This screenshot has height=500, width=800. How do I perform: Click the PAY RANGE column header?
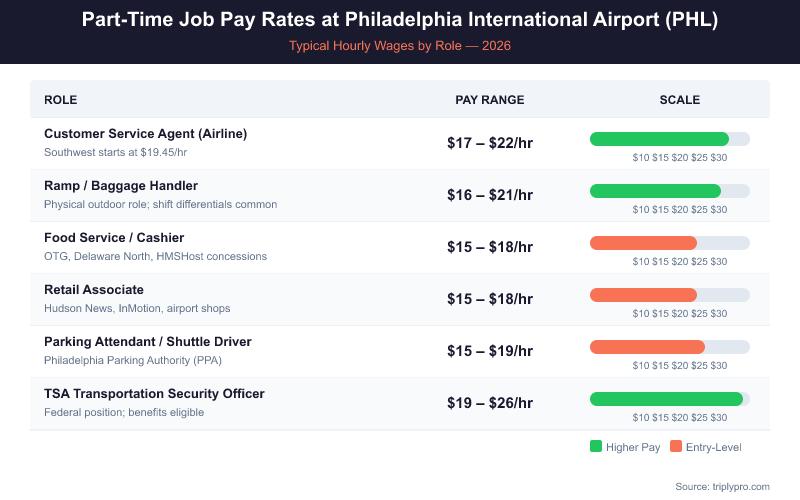click(490, 100)
